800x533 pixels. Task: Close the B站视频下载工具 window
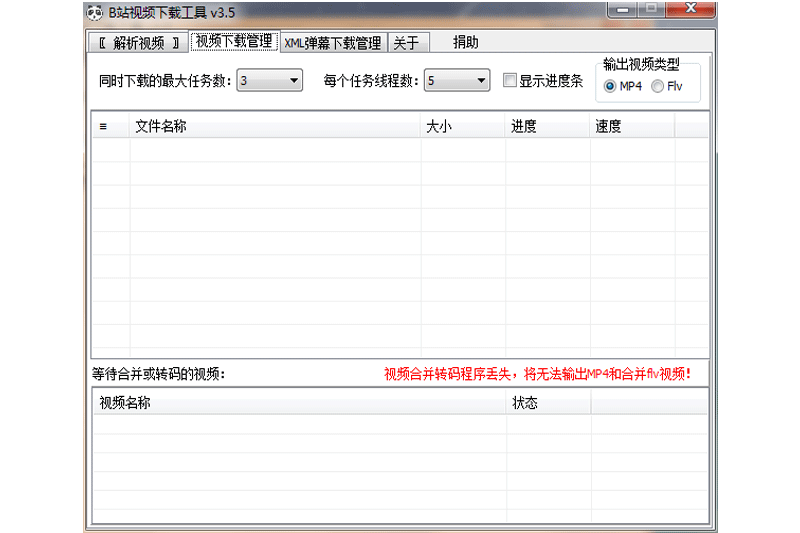pos(690,9)
